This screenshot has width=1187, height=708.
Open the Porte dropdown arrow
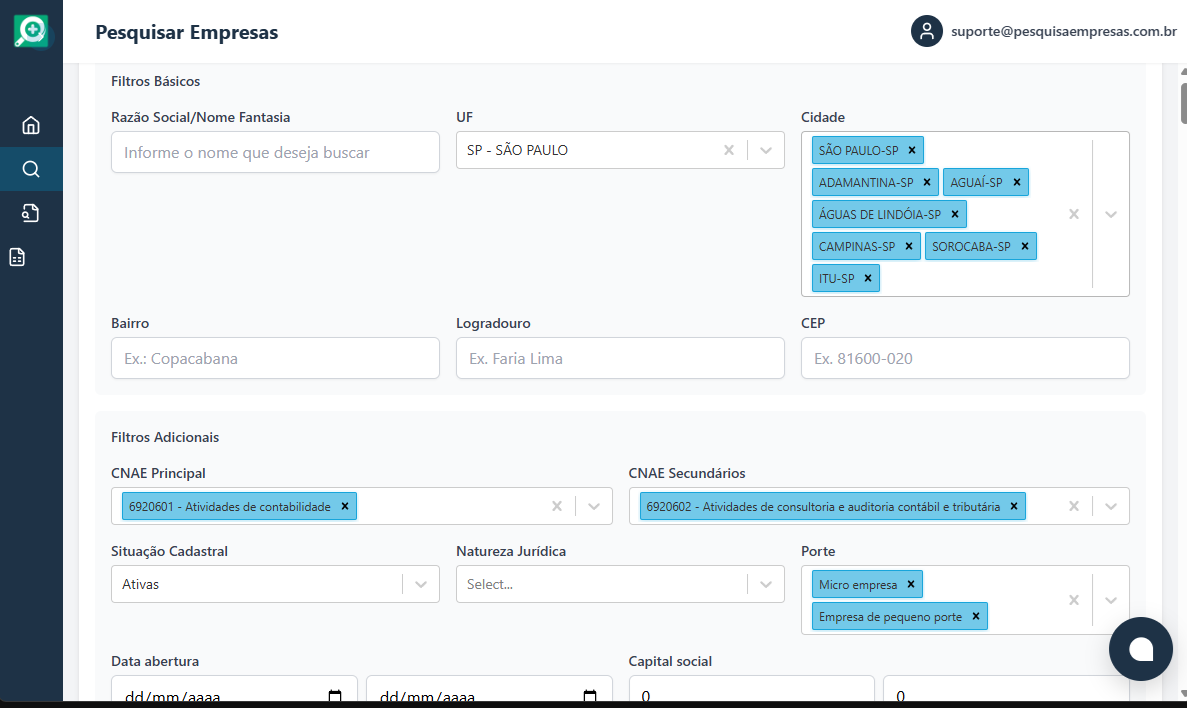(1110, 600)
